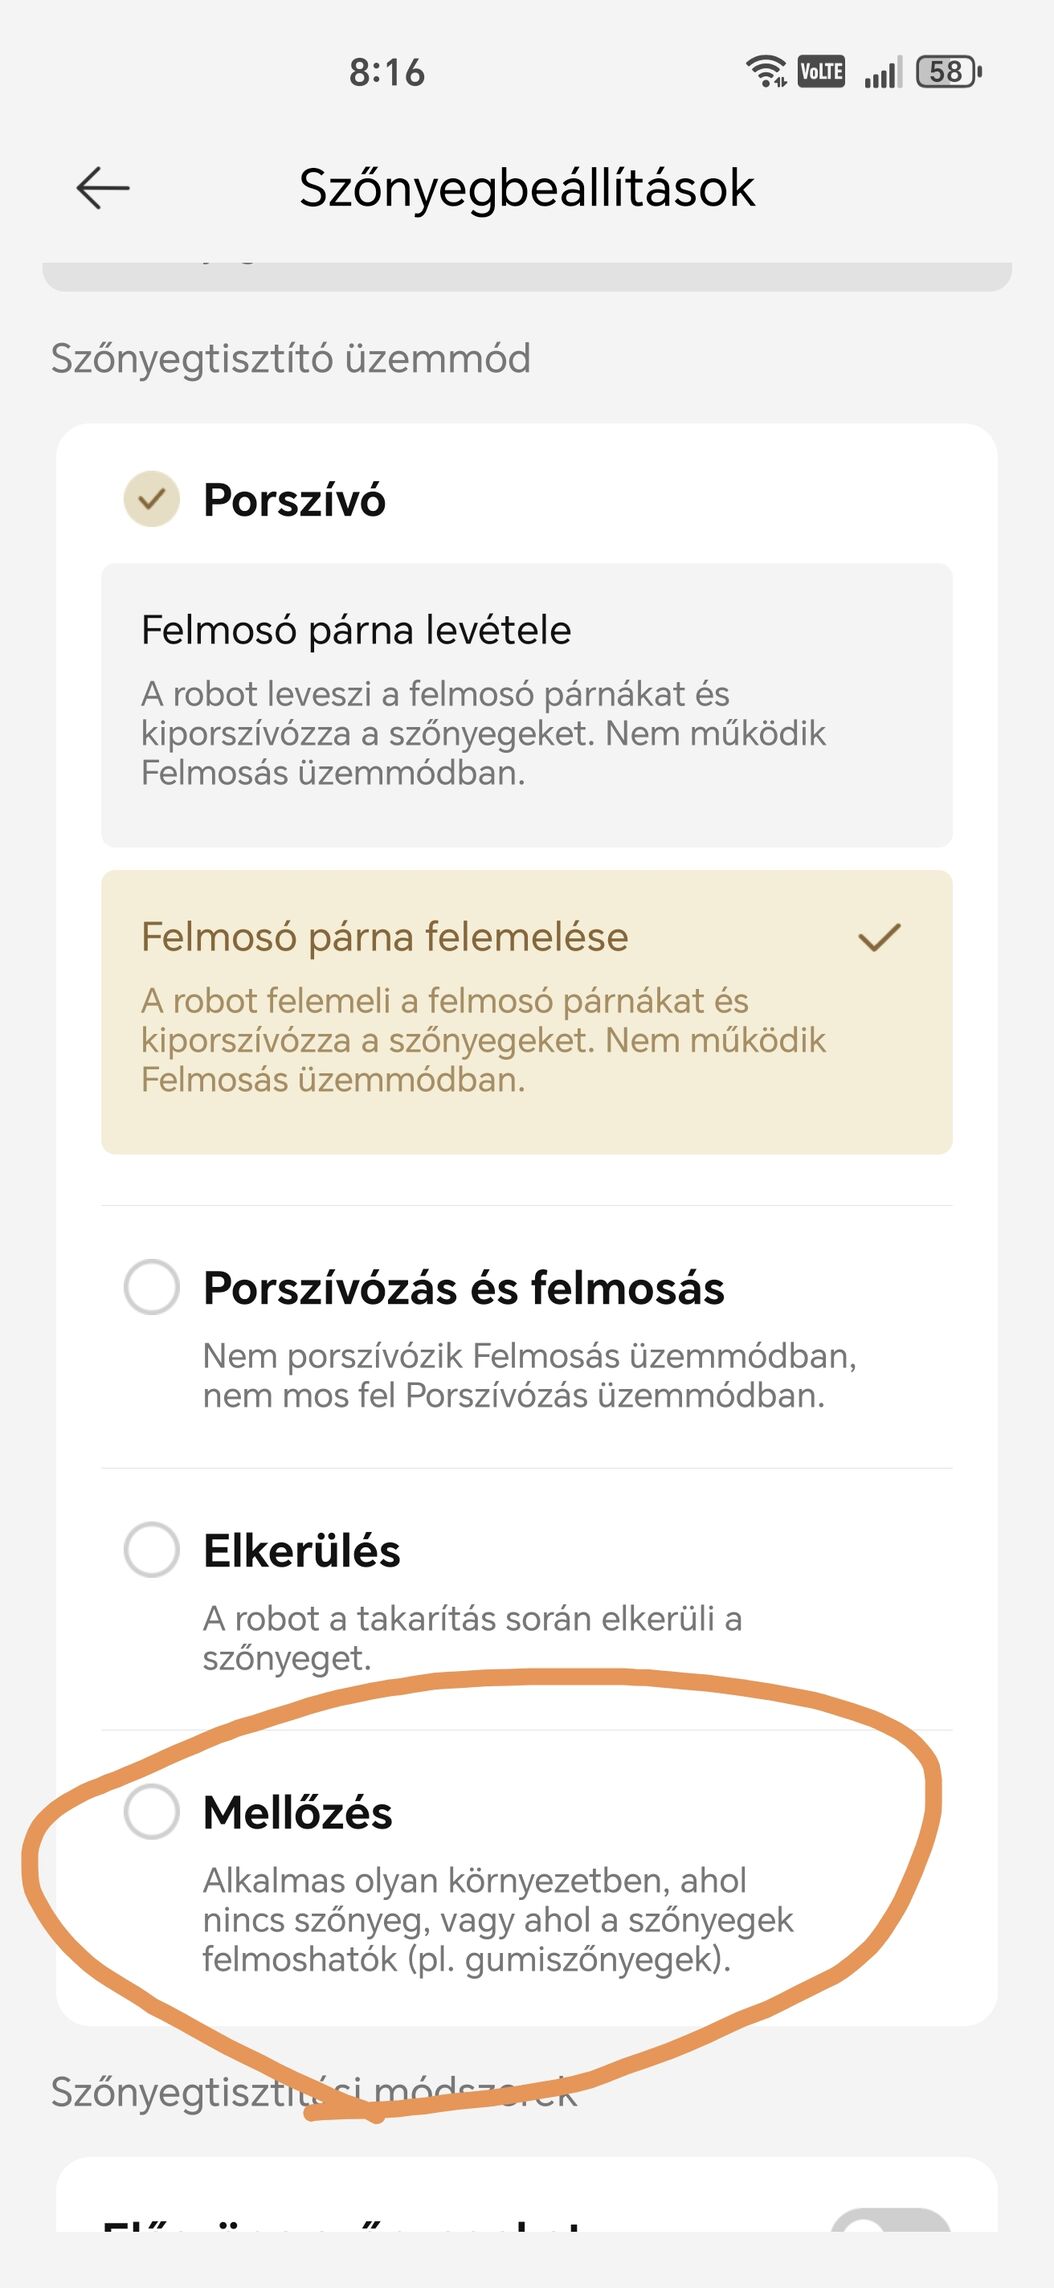Tap the Elkerülés option title

pos(301,1551)
